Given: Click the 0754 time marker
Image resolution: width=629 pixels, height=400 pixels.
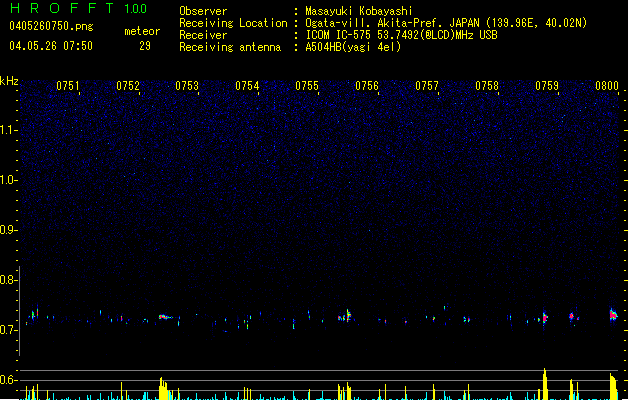Looking at the screenshot, I should point(247,86).
